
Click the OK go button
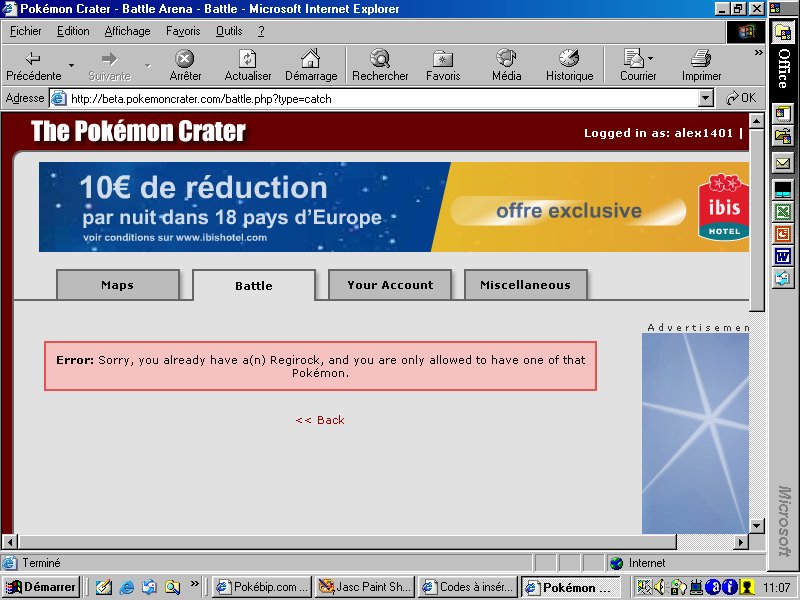pyautogui.click(x=741, y=99)
